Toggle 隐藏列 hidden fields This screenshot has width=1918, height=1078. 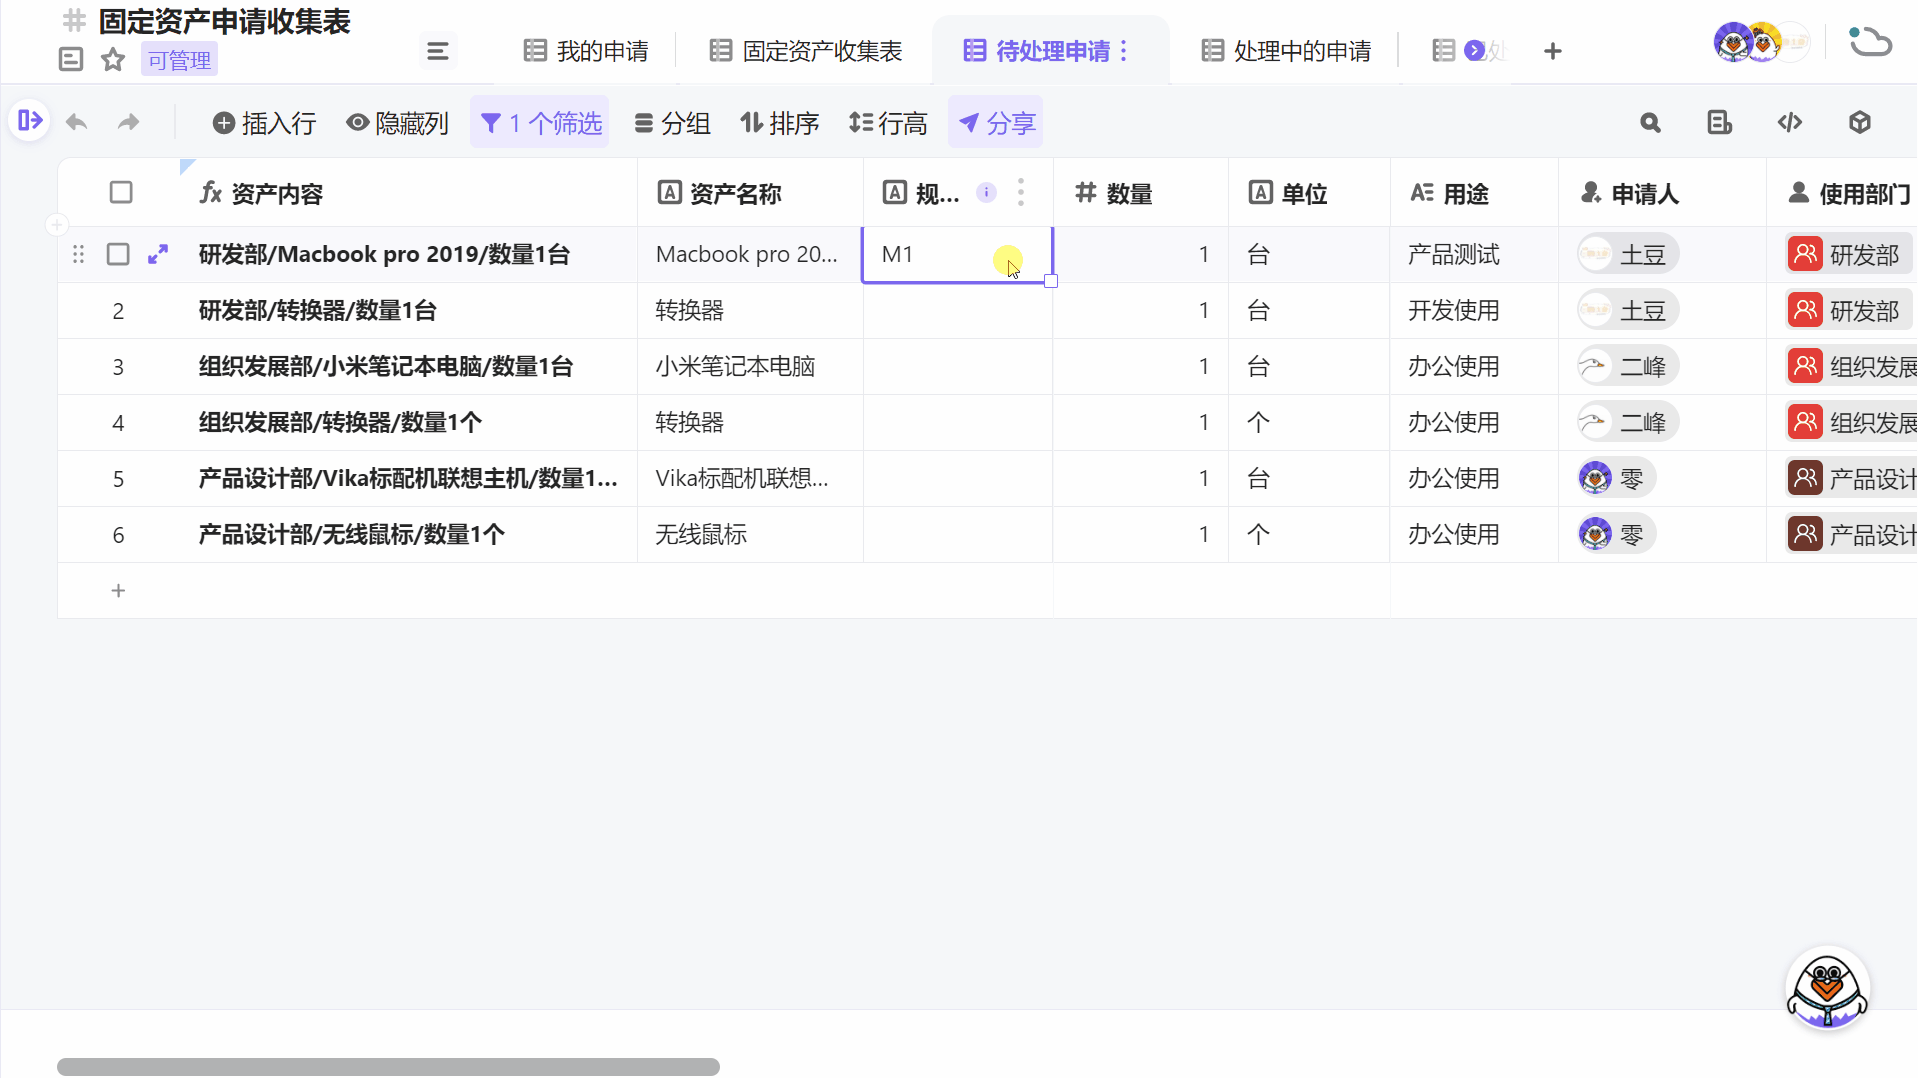coord(397,122)
